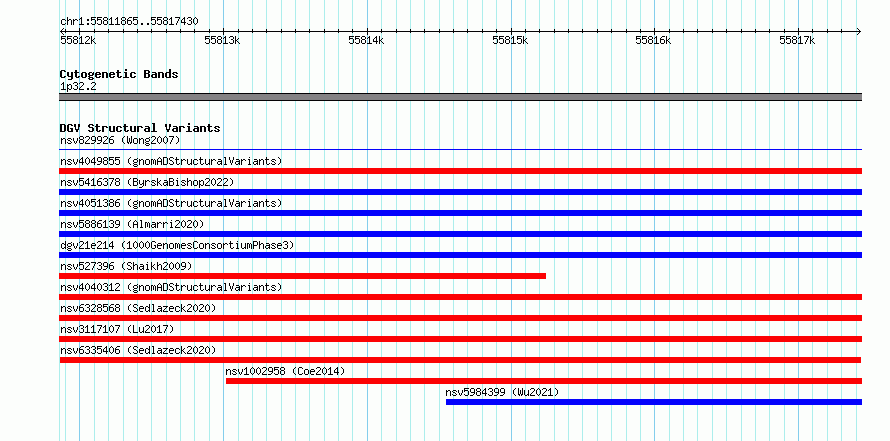Click the short red bar for nsv527396
This screenshot has height=441, width=890.
click(x=303, y=276)
